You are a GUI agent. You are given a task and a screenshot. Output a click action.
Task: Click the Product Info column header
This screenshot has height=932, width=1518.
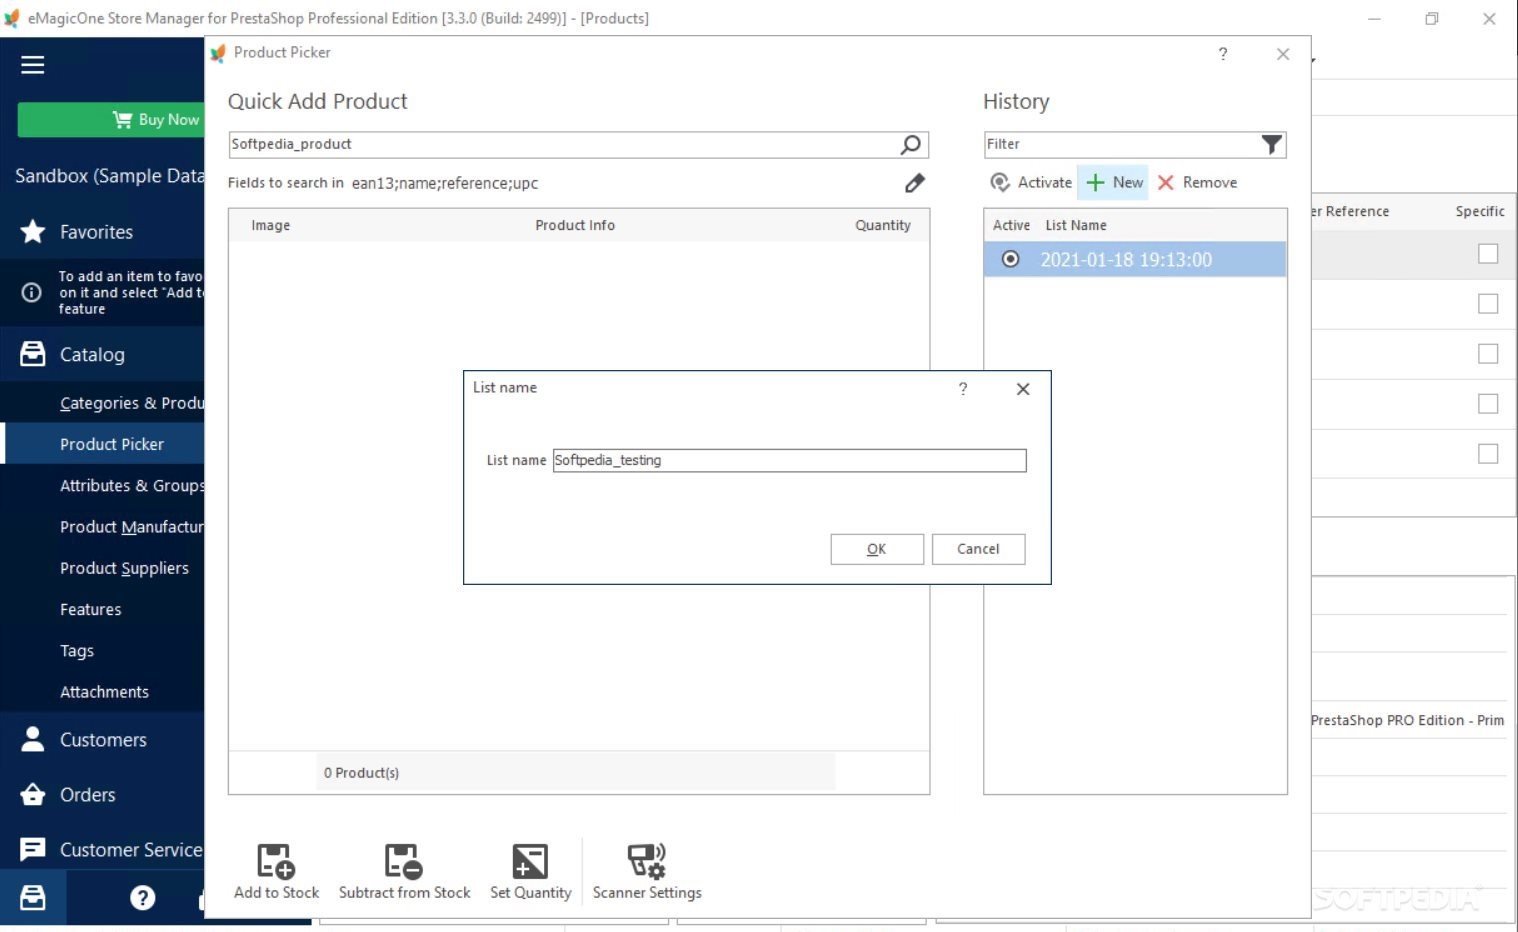point(575,225)
